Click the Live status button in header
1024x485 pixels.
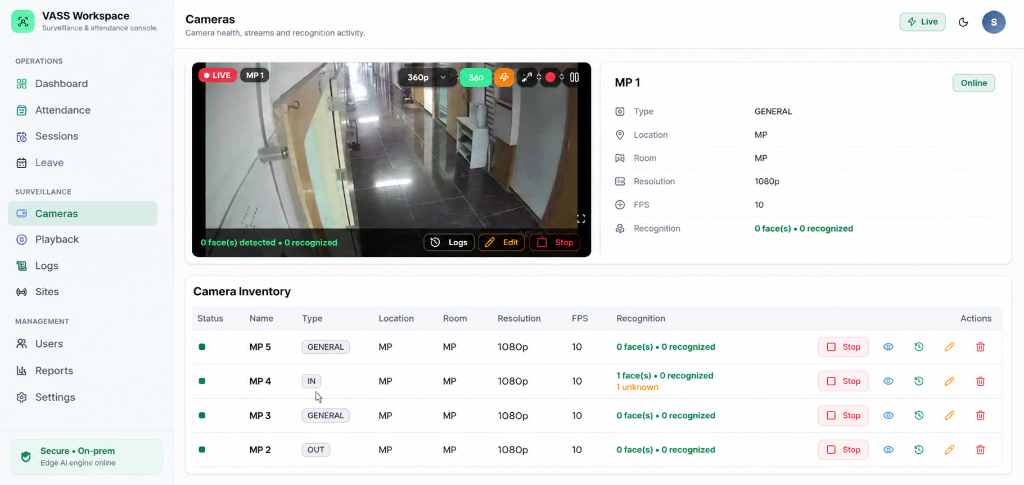pos(922,22)
